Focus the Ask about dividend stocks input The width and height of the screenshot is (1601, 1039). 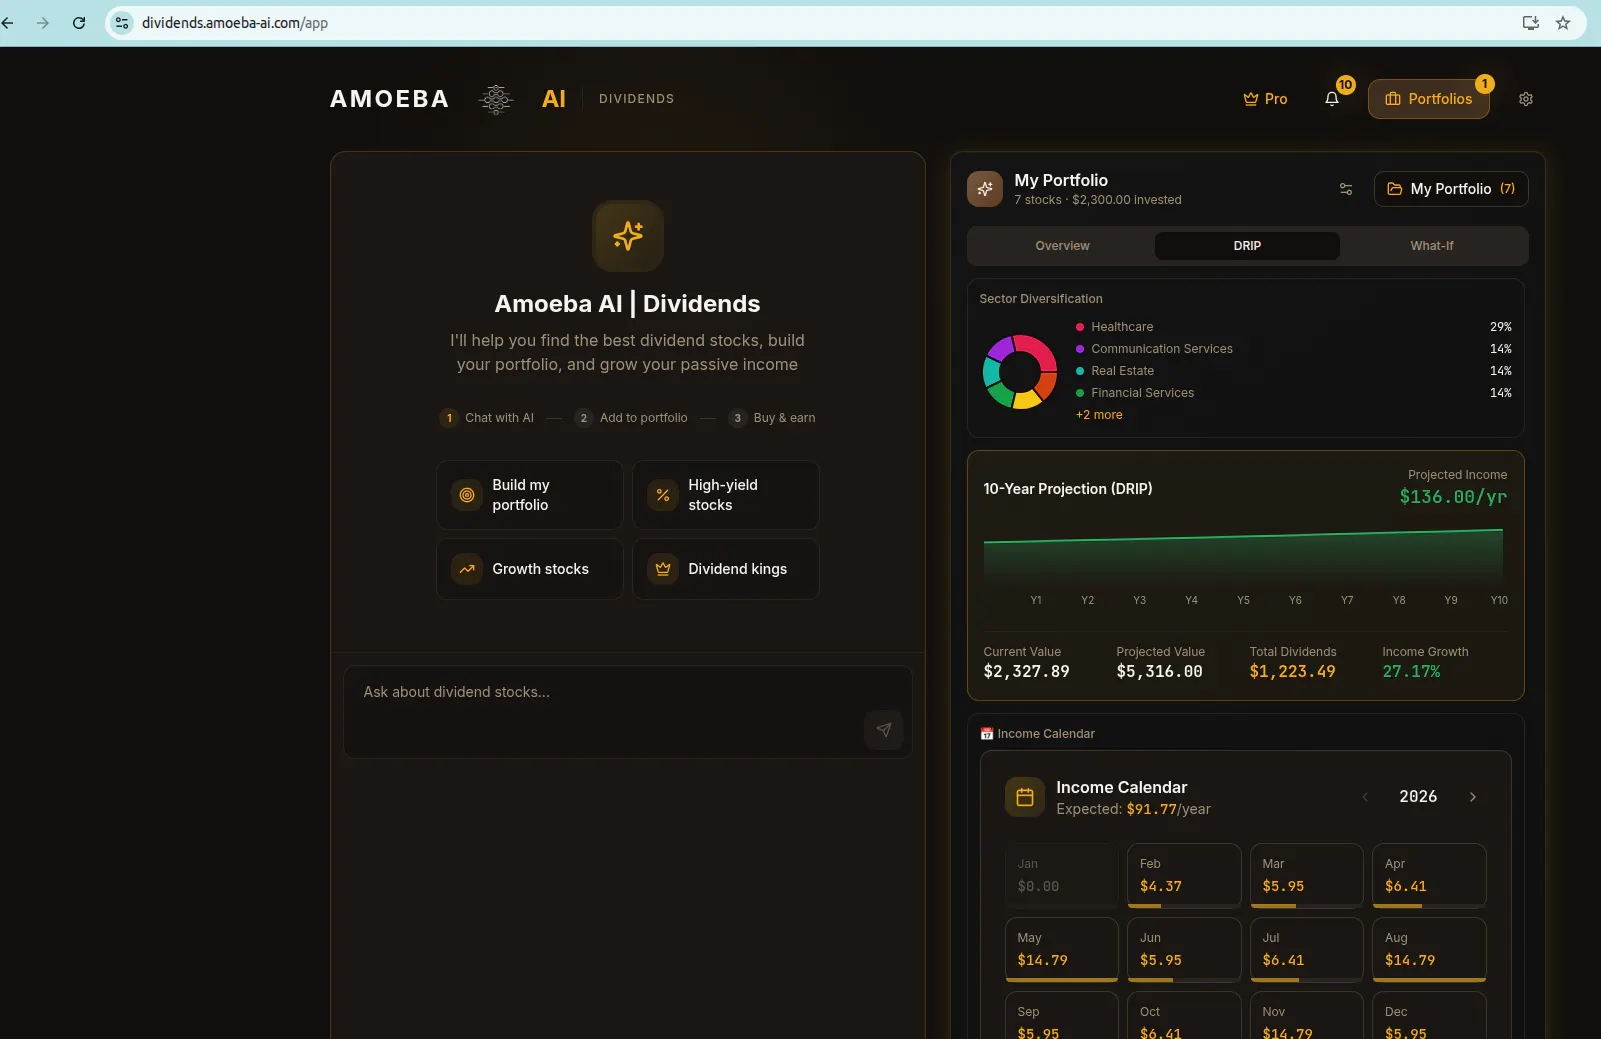pyautogui.click(x=628, y=712)
